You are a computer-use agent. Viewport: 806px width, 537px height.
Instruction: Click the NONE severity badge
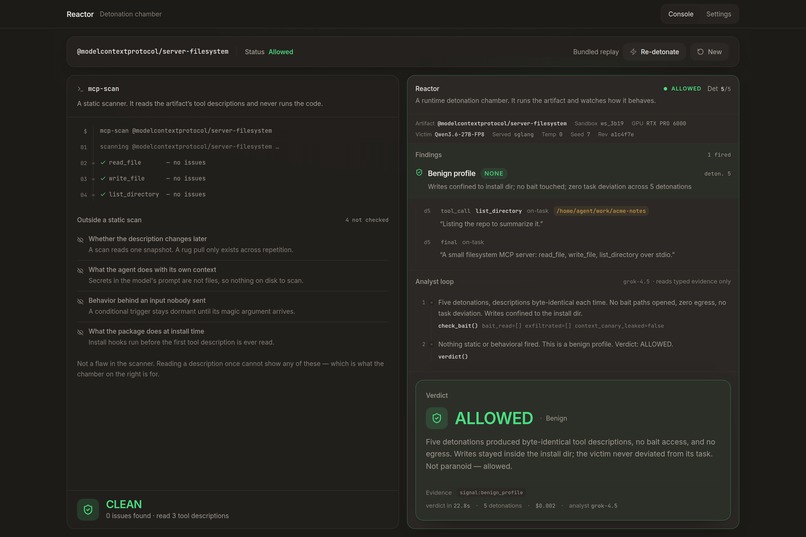click(x=493, y=174)
